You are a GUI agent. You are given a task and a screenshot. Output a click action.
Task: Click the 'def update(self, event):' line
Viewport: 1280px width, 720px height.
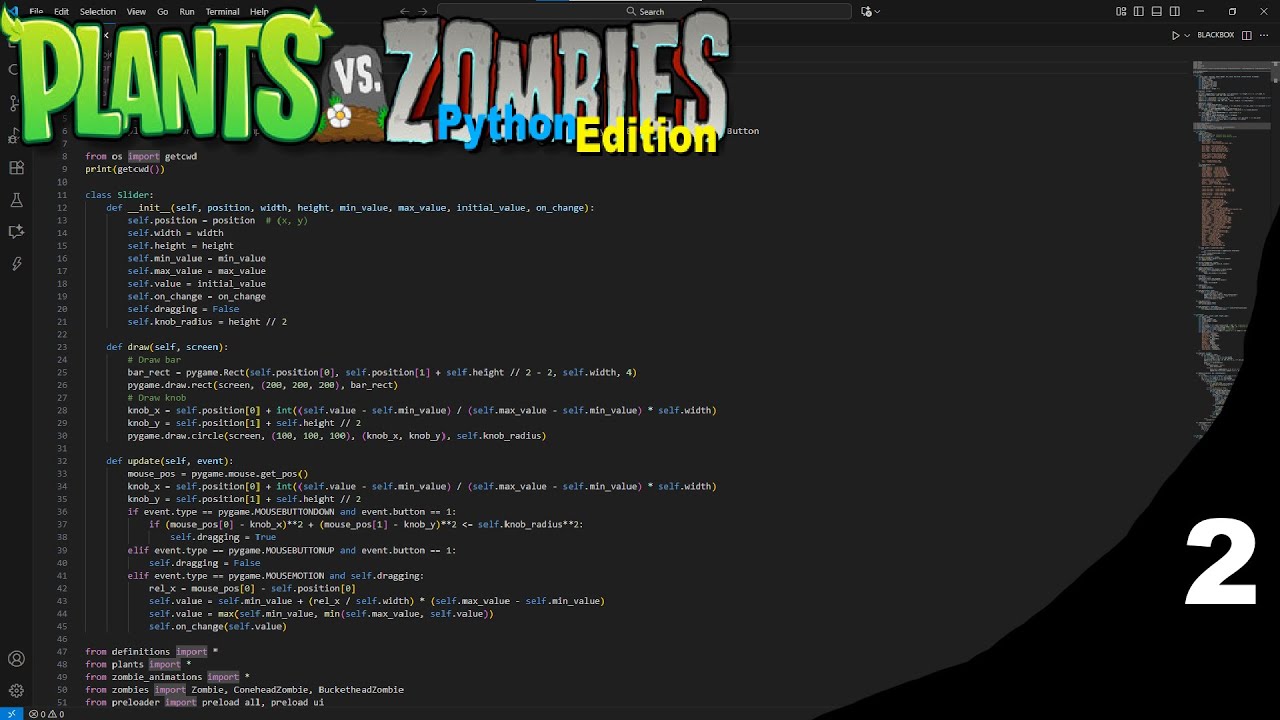pos(170,461)
